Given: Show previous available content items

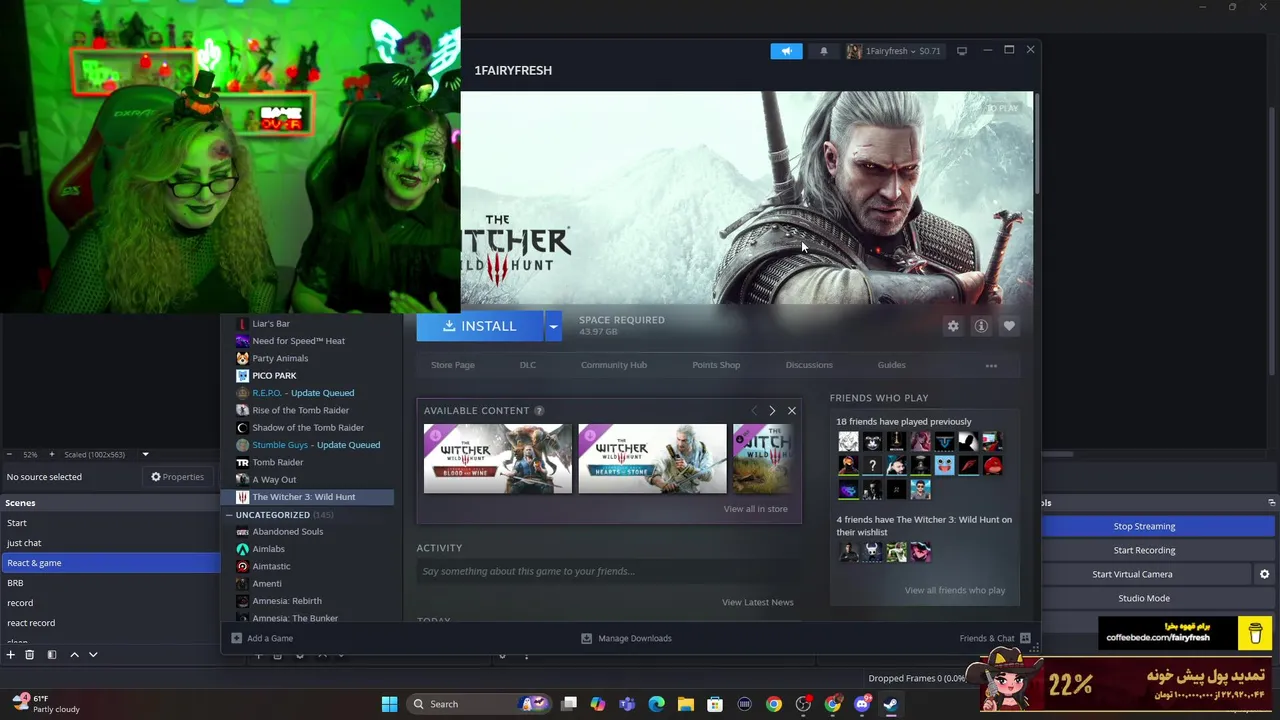Looking at the screenshot, I should click(754, 411).
